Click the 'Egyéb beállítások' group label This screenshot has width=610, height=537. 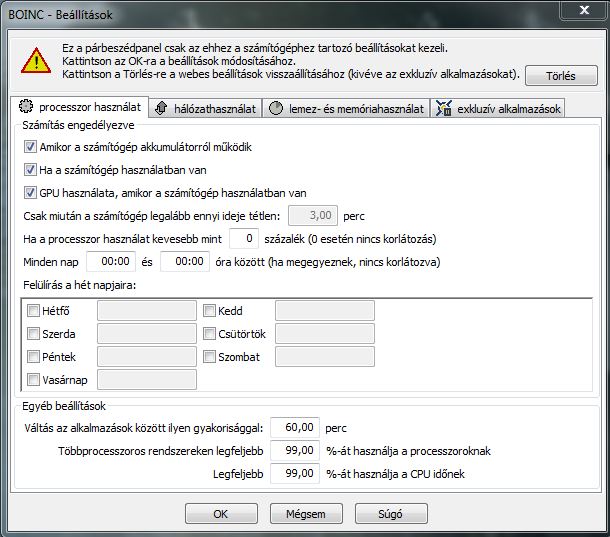coord(64,406)
